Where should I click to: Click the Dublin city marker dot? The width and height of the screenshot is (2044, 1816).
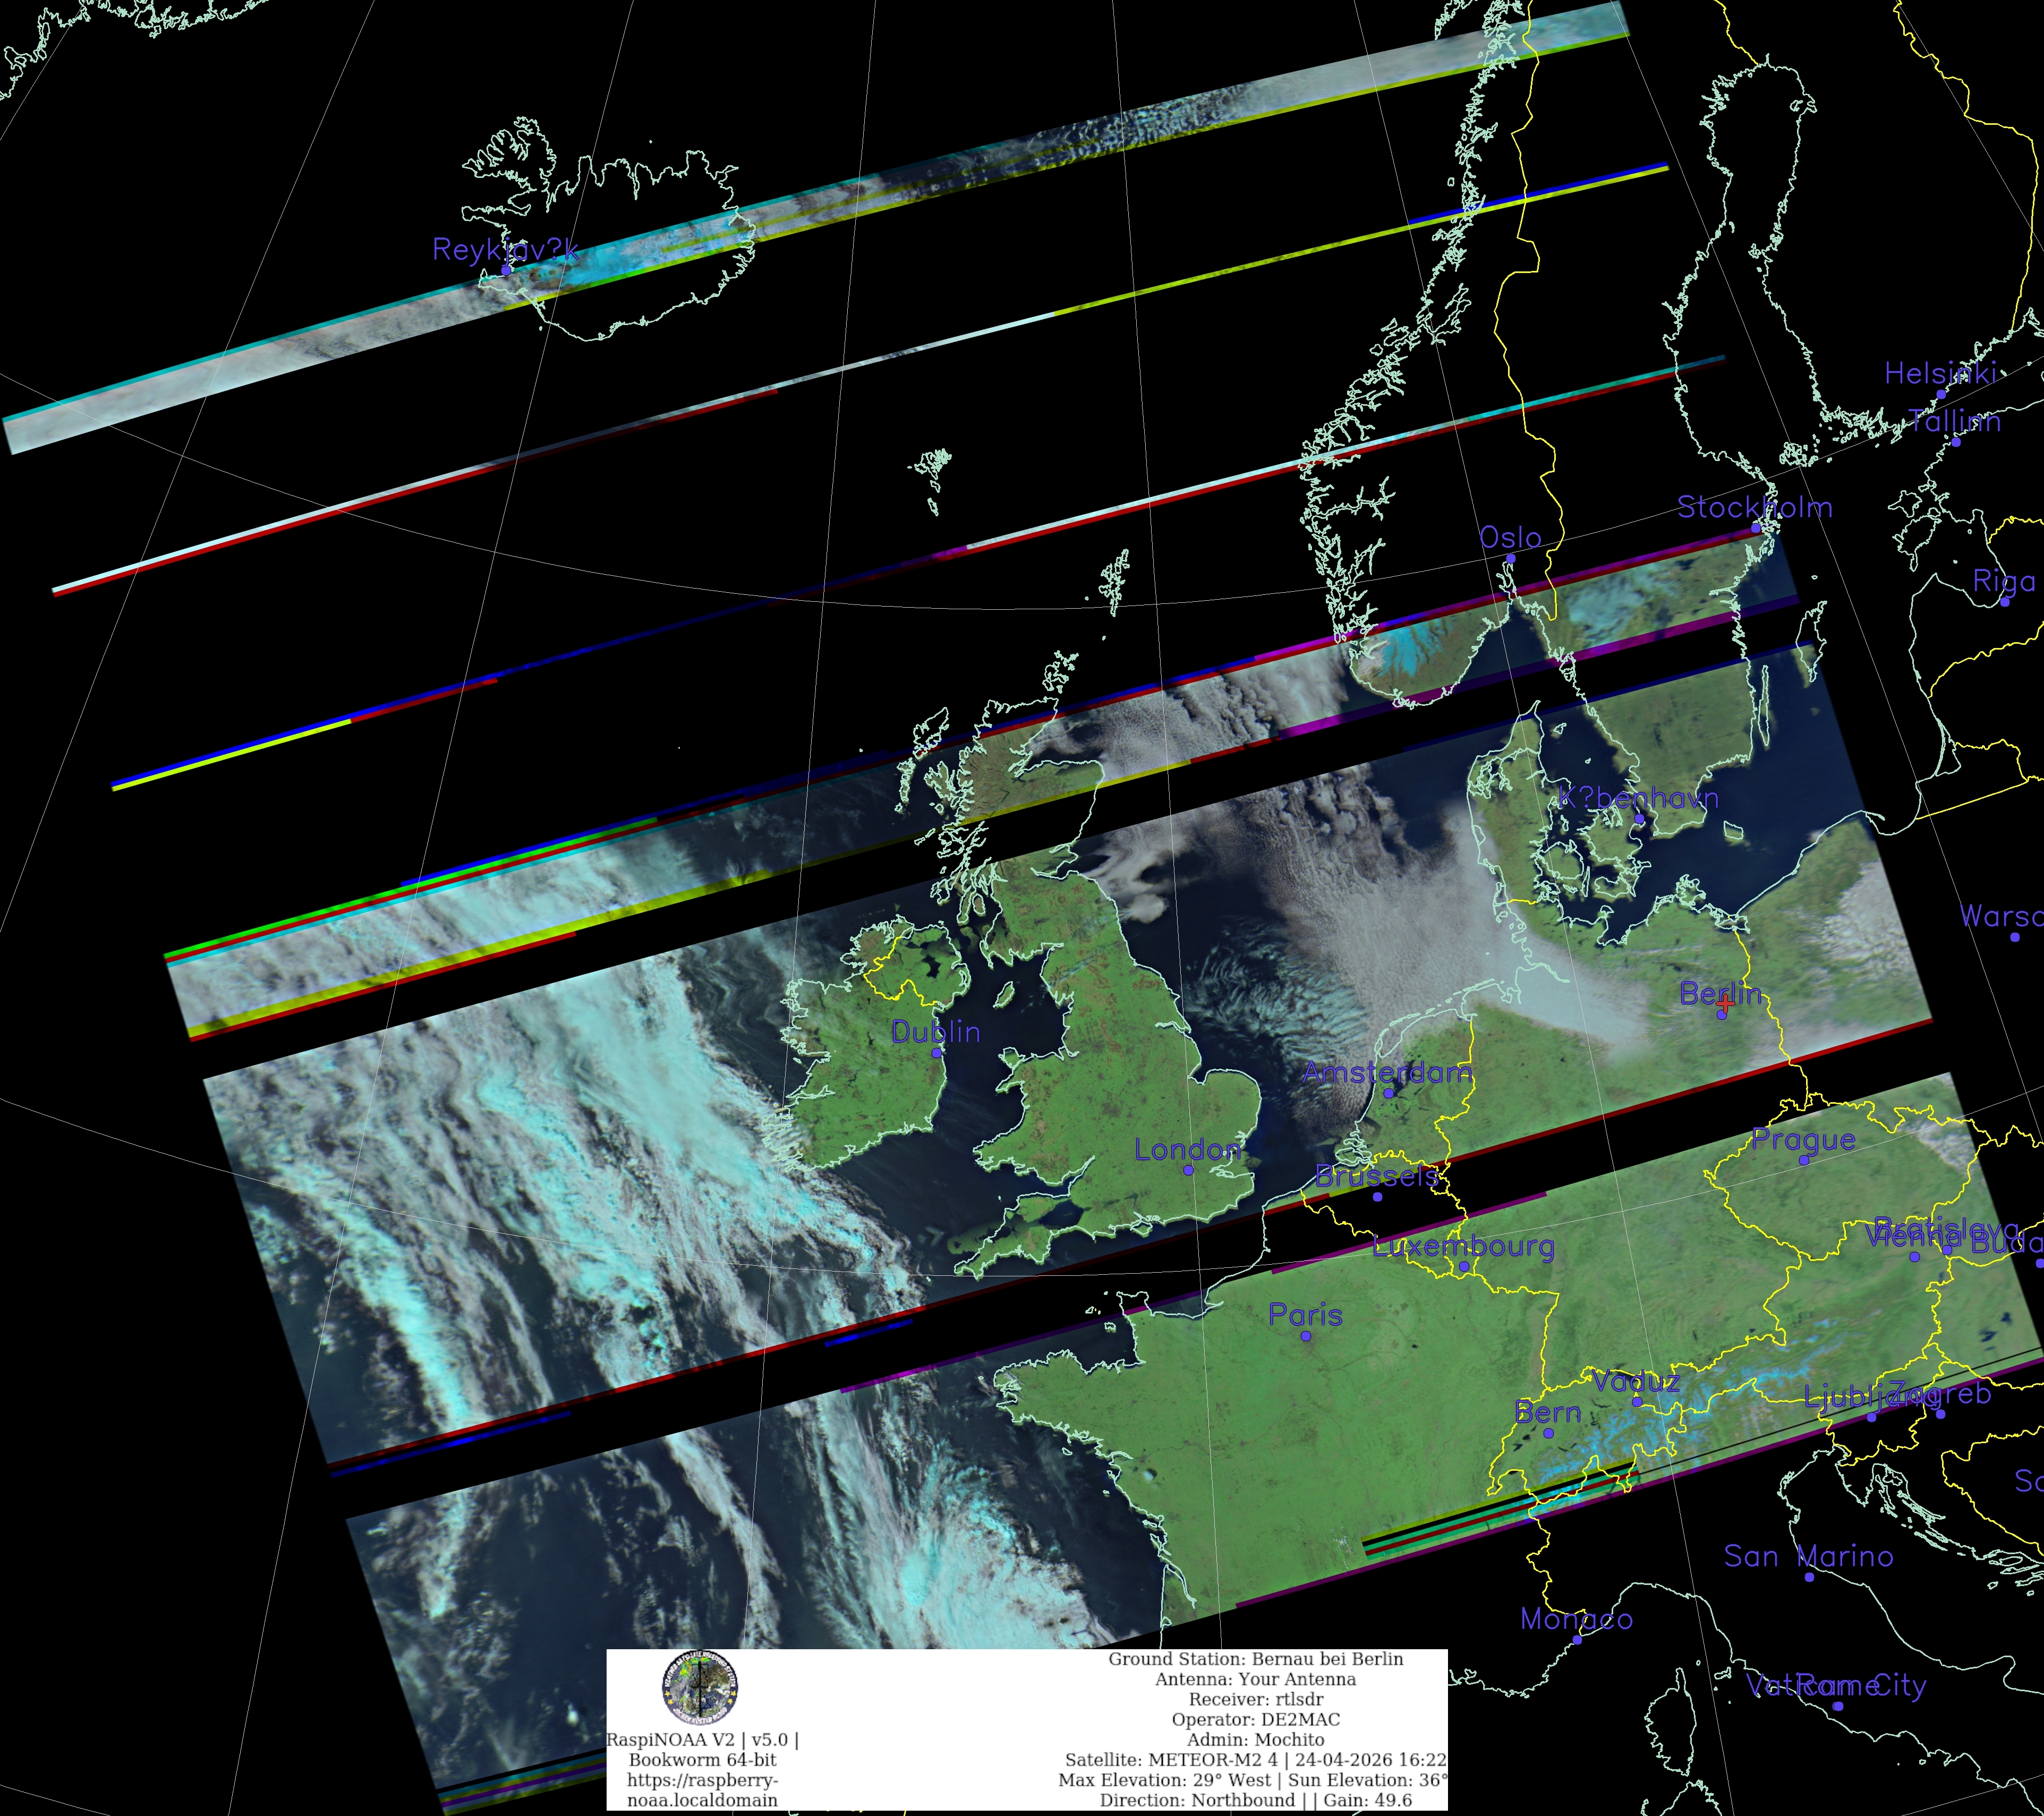click(937, 1053)
